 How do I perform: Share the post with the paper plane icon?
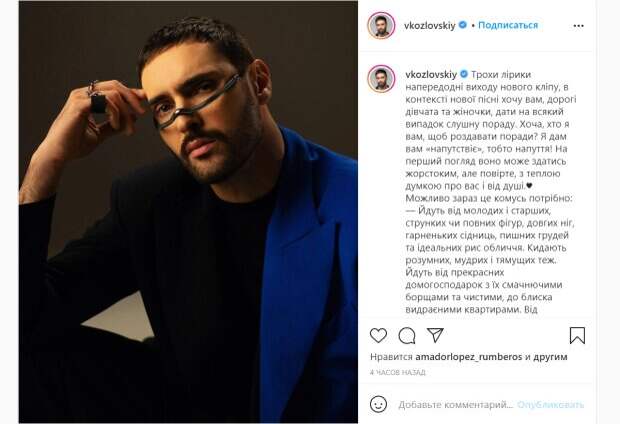pos(435,335)
